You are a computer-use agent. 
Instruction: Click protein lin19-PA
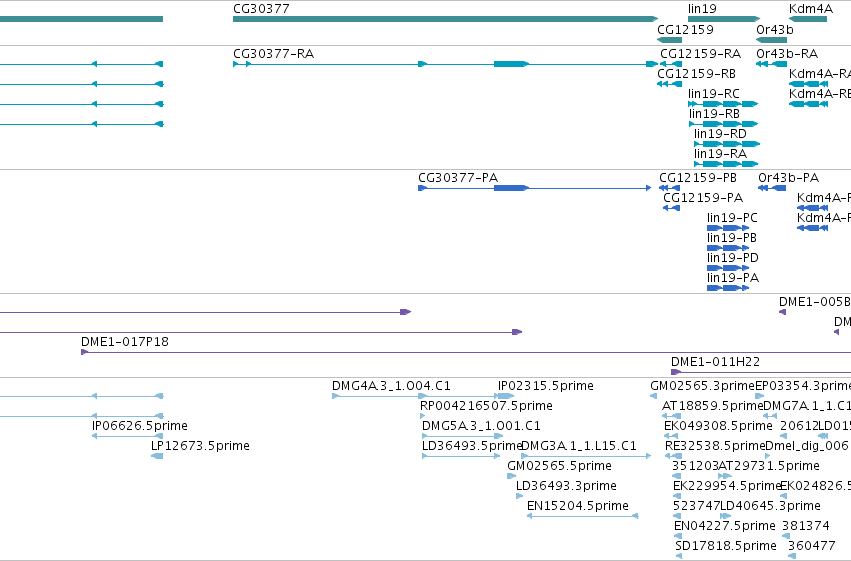(728, 288)
